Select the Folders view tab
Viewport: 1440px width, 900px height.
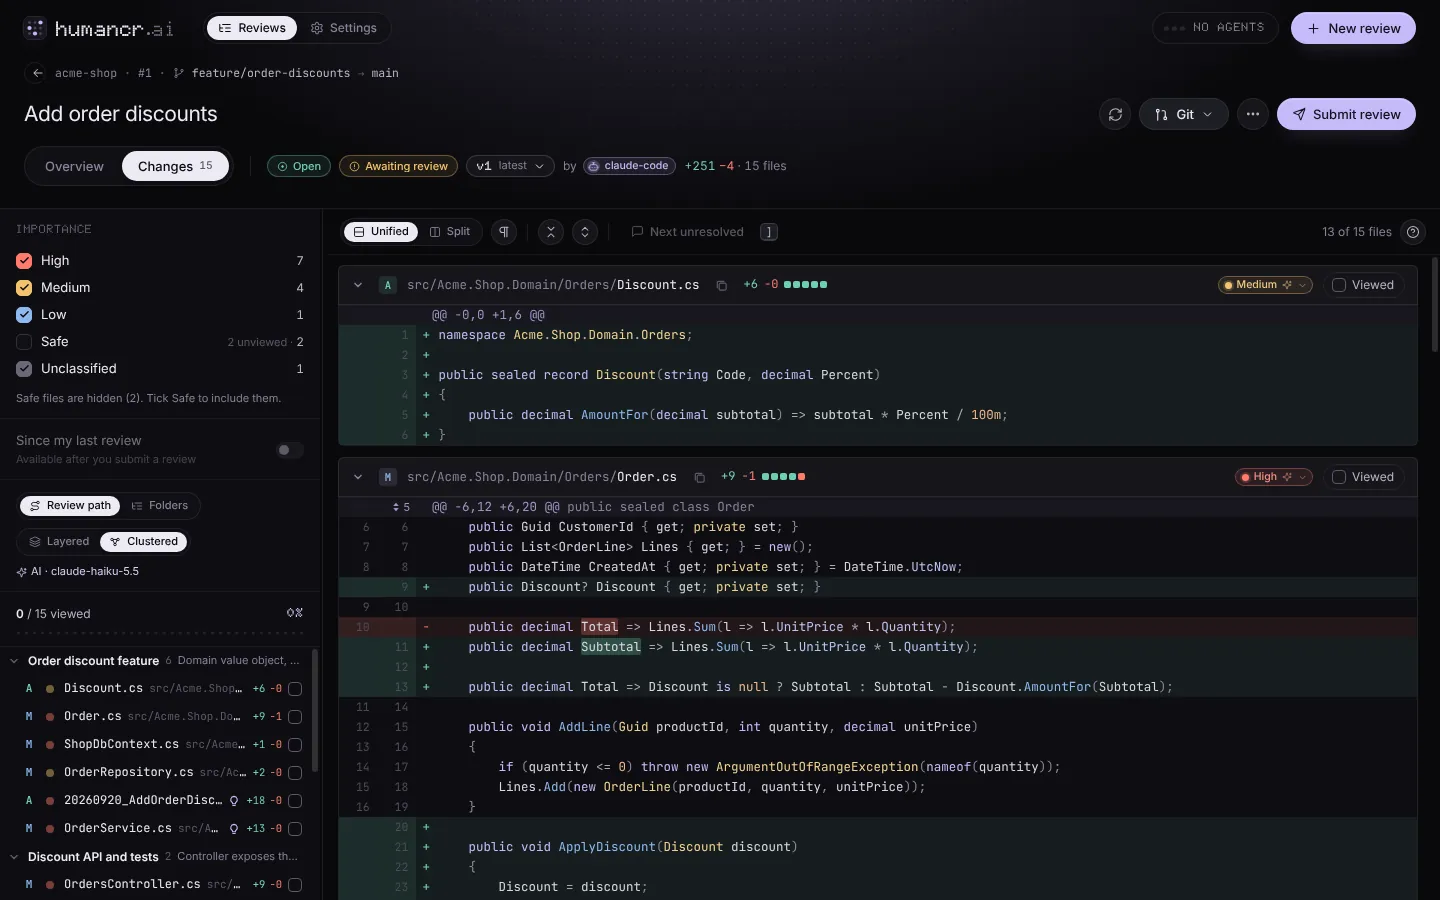[x=160, y=506]
